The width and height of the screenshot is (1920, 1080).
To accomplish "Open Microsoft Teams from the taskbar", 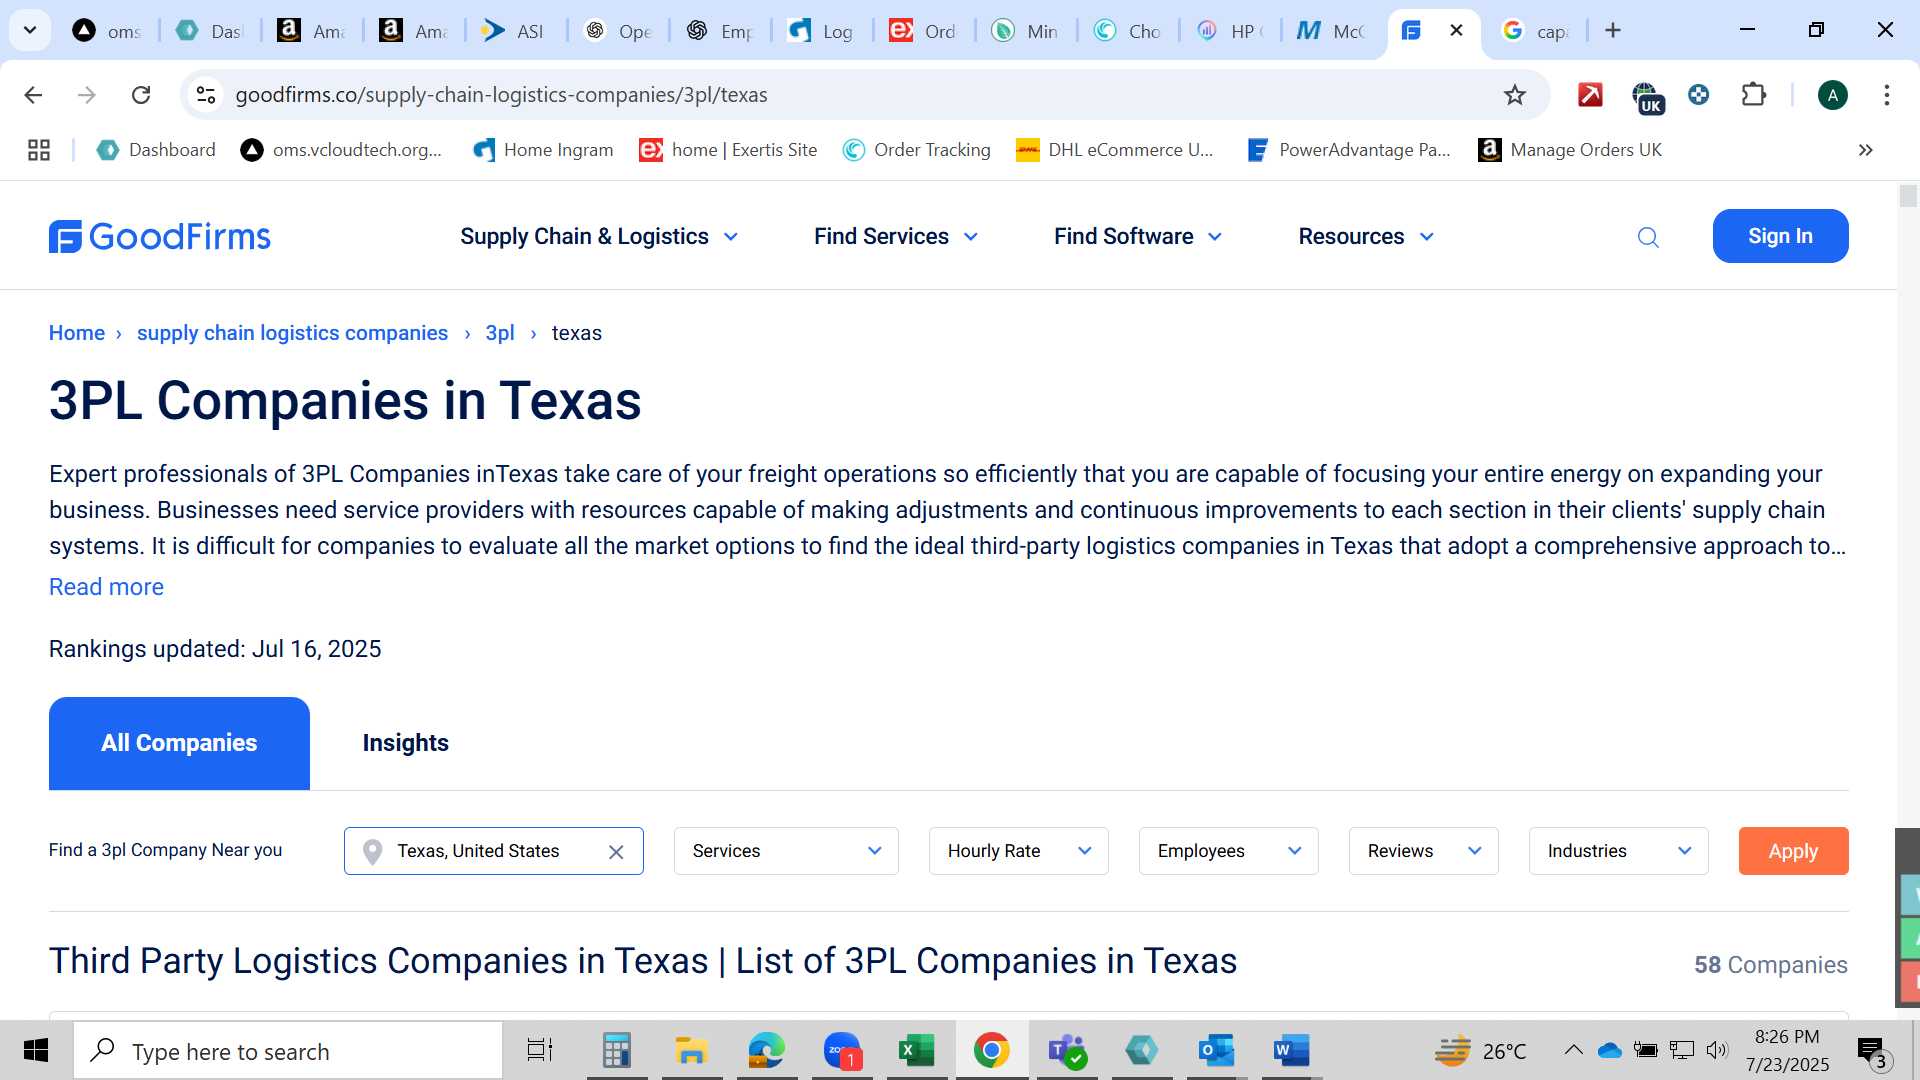I will (1067, 1050).
